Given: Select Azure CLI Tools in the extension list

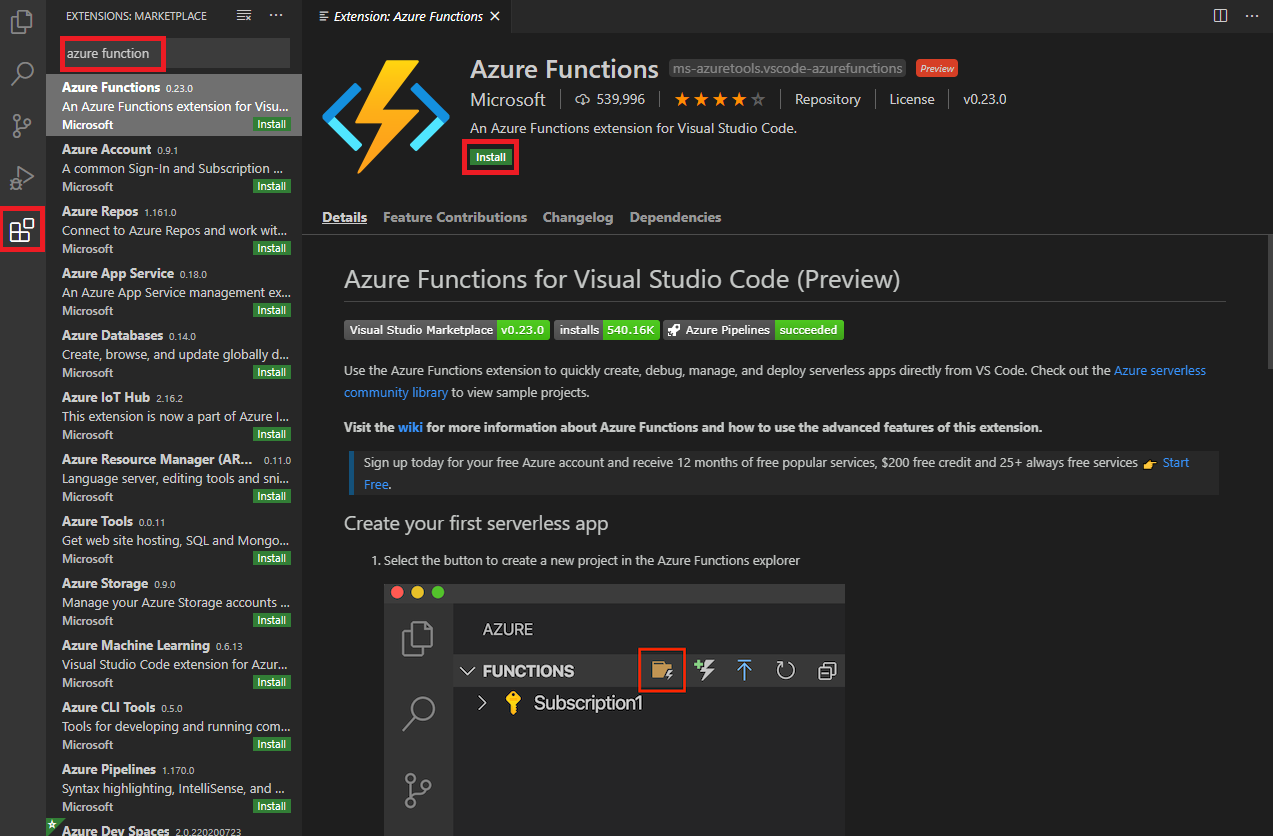Looking at the screenshot, I should (x=174, y=725).
